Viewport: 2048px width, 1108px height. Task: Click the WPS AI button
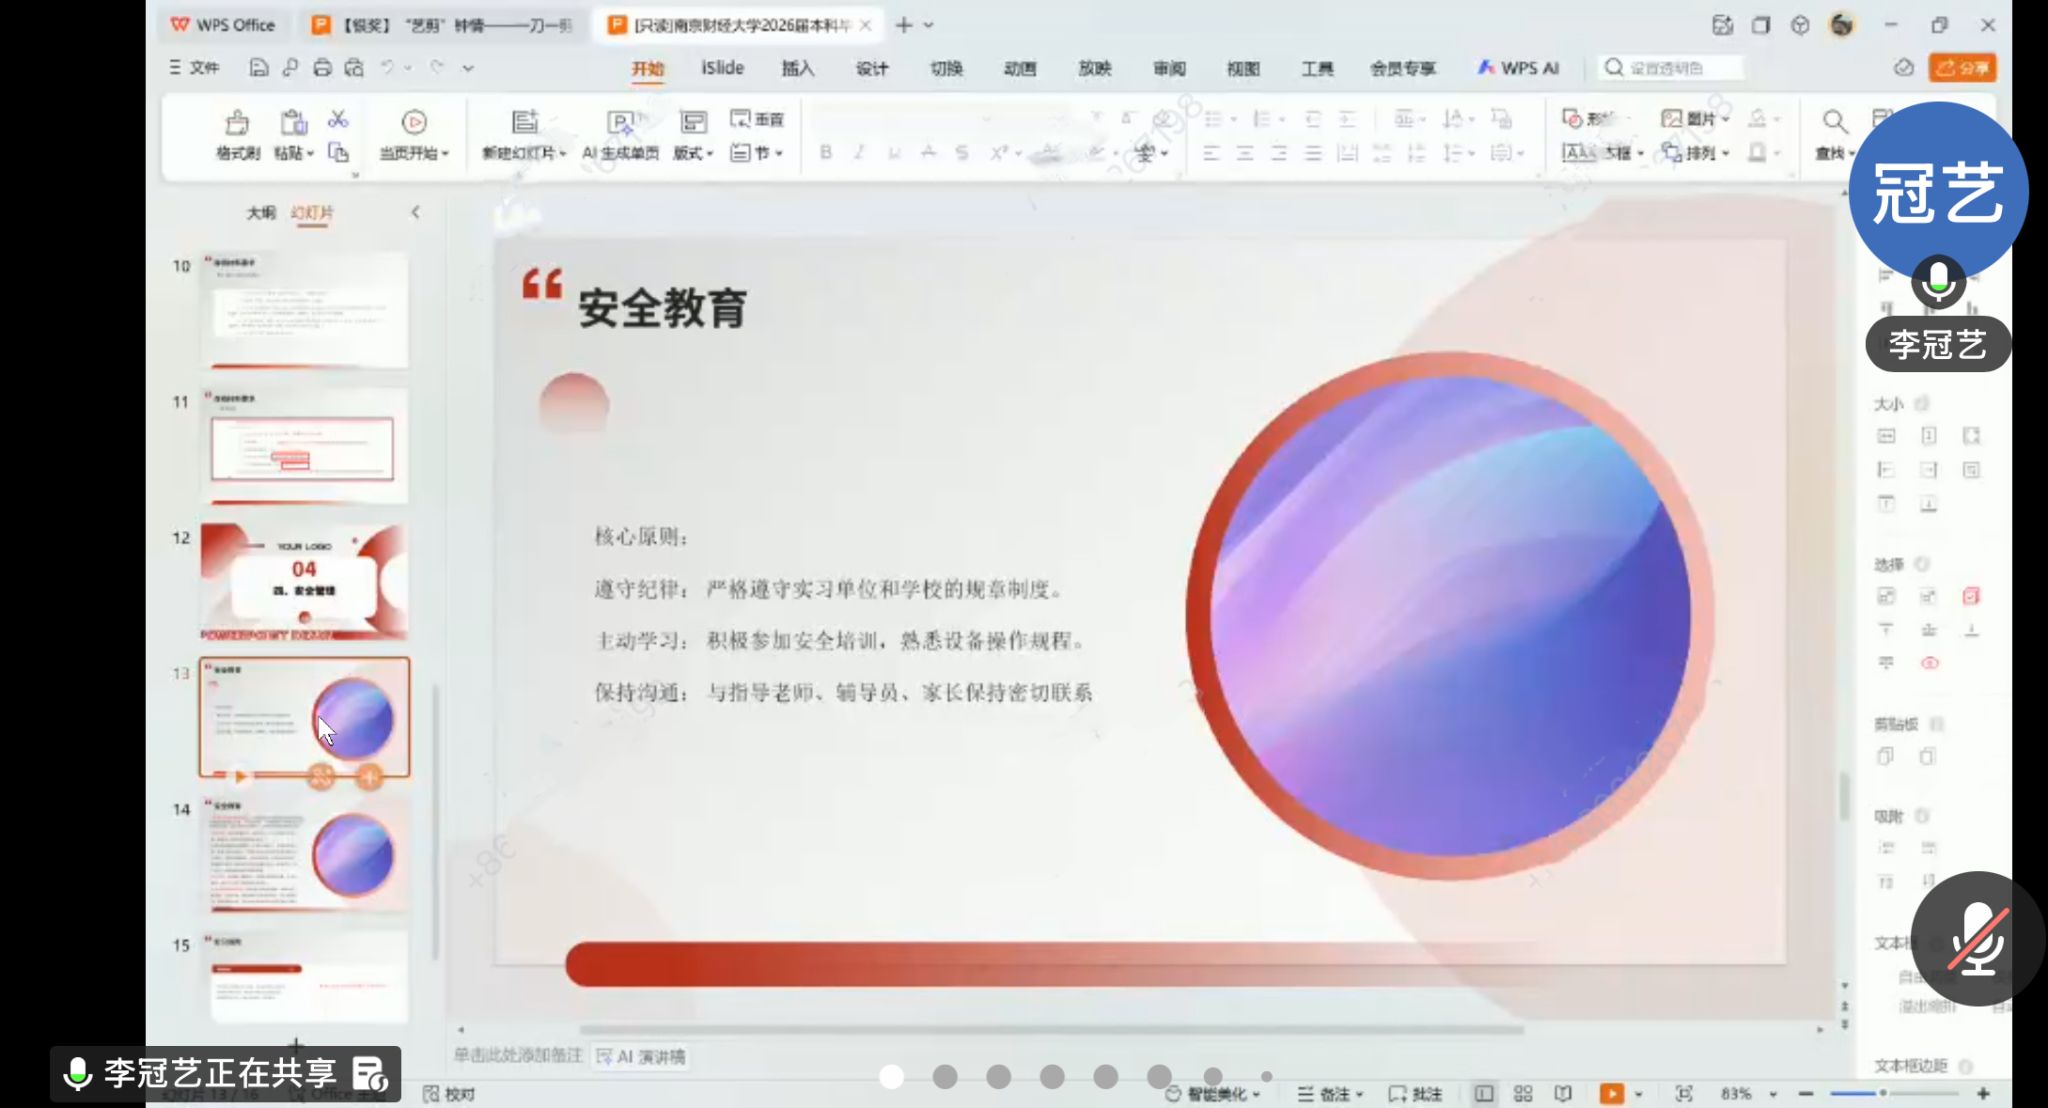click(1518, 68)
